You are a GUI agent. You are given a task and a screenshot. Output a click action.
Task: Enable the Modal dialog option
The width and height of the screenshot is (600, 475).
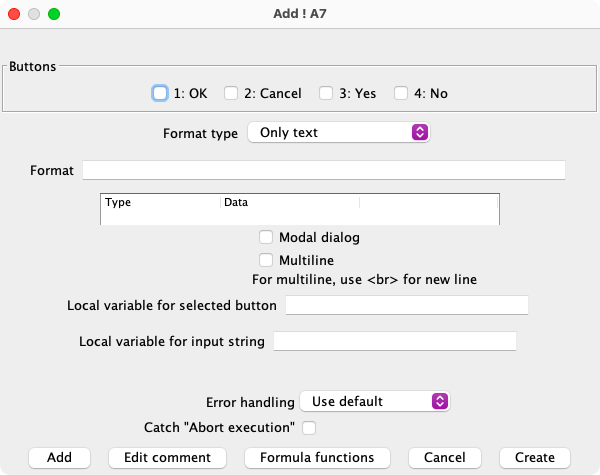pyautogui.click(x=266, y=238)
